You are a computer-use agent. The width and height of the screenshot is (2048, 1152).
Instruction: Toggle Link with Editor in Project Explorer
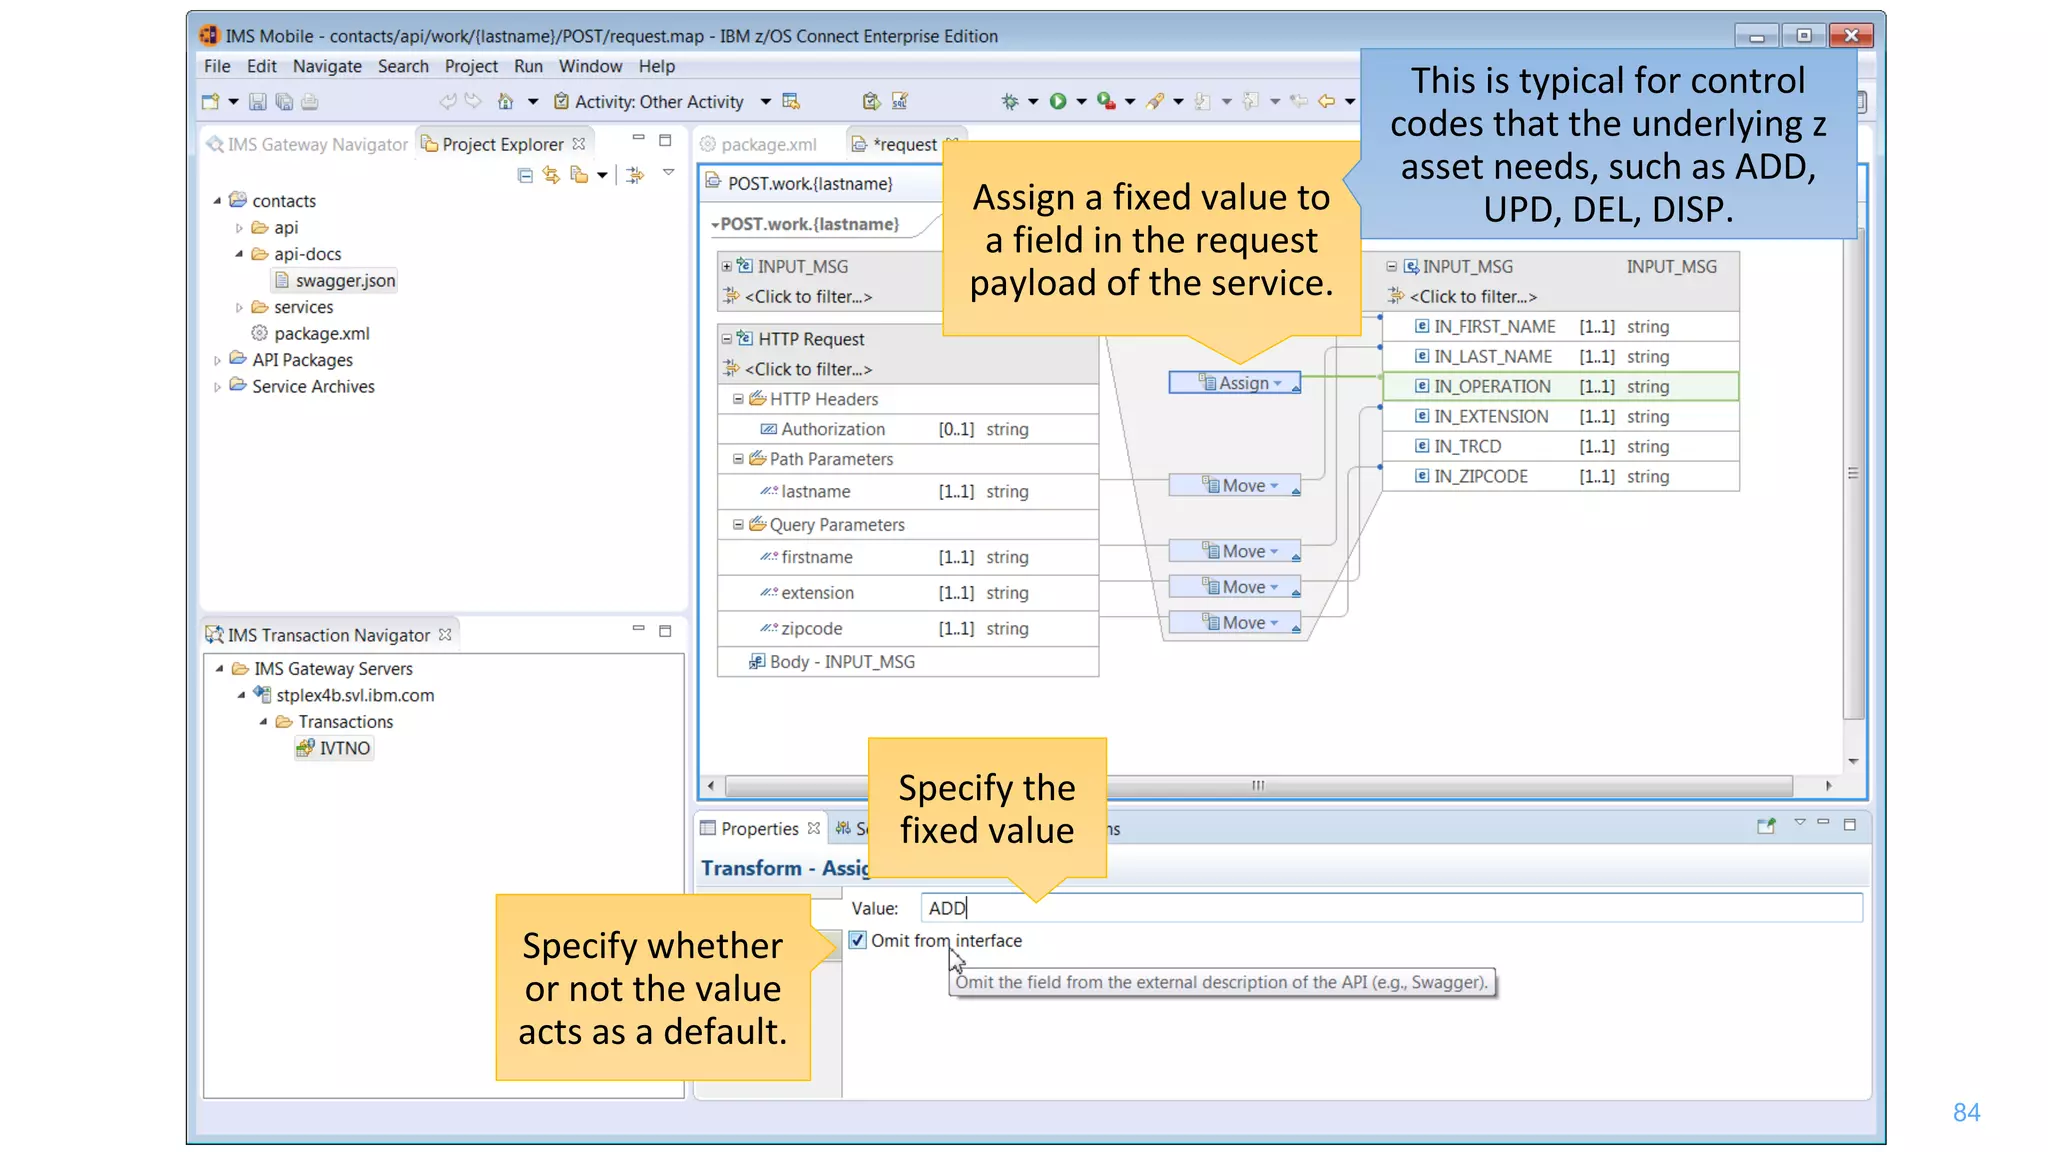click(x=551, y=175)
